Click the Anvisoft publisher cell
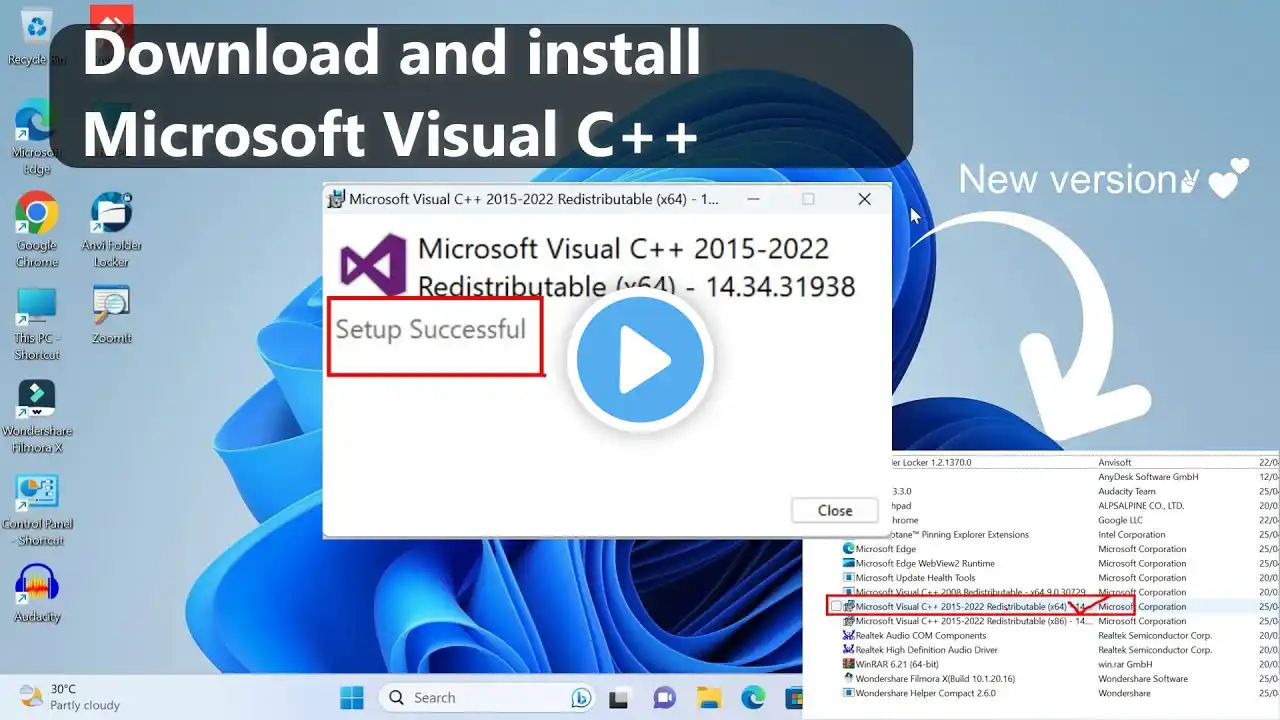Screen dimensions: 1280x720 (x=1115, y=462)
